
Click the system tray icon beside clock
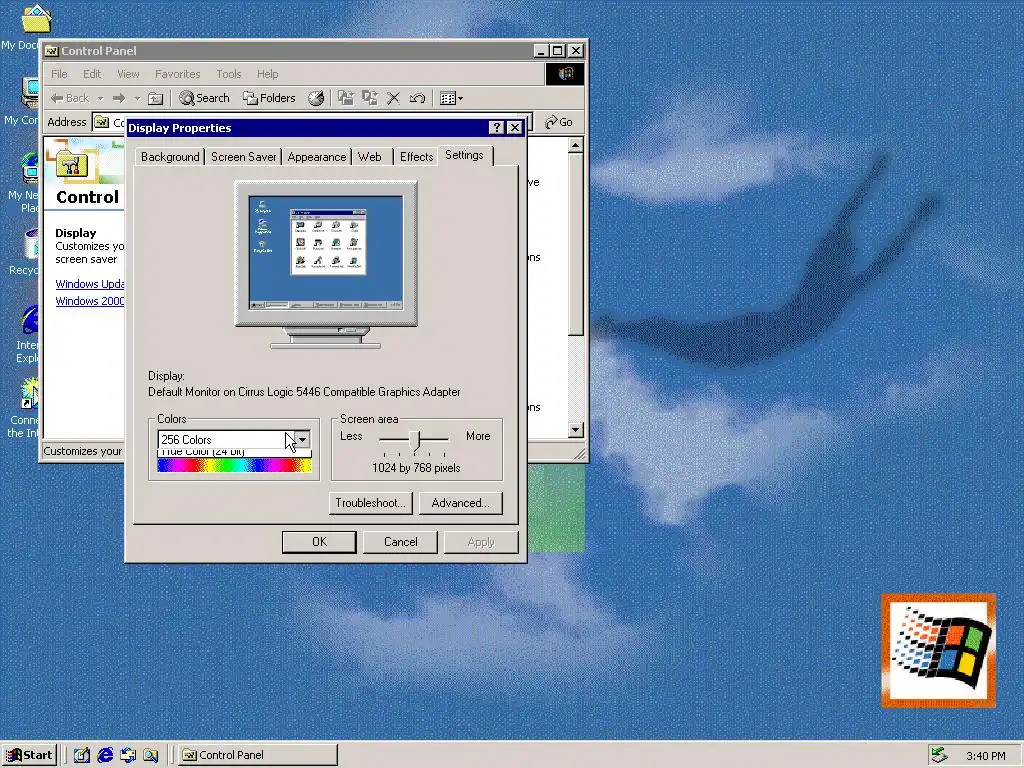(x=939, y=755)
